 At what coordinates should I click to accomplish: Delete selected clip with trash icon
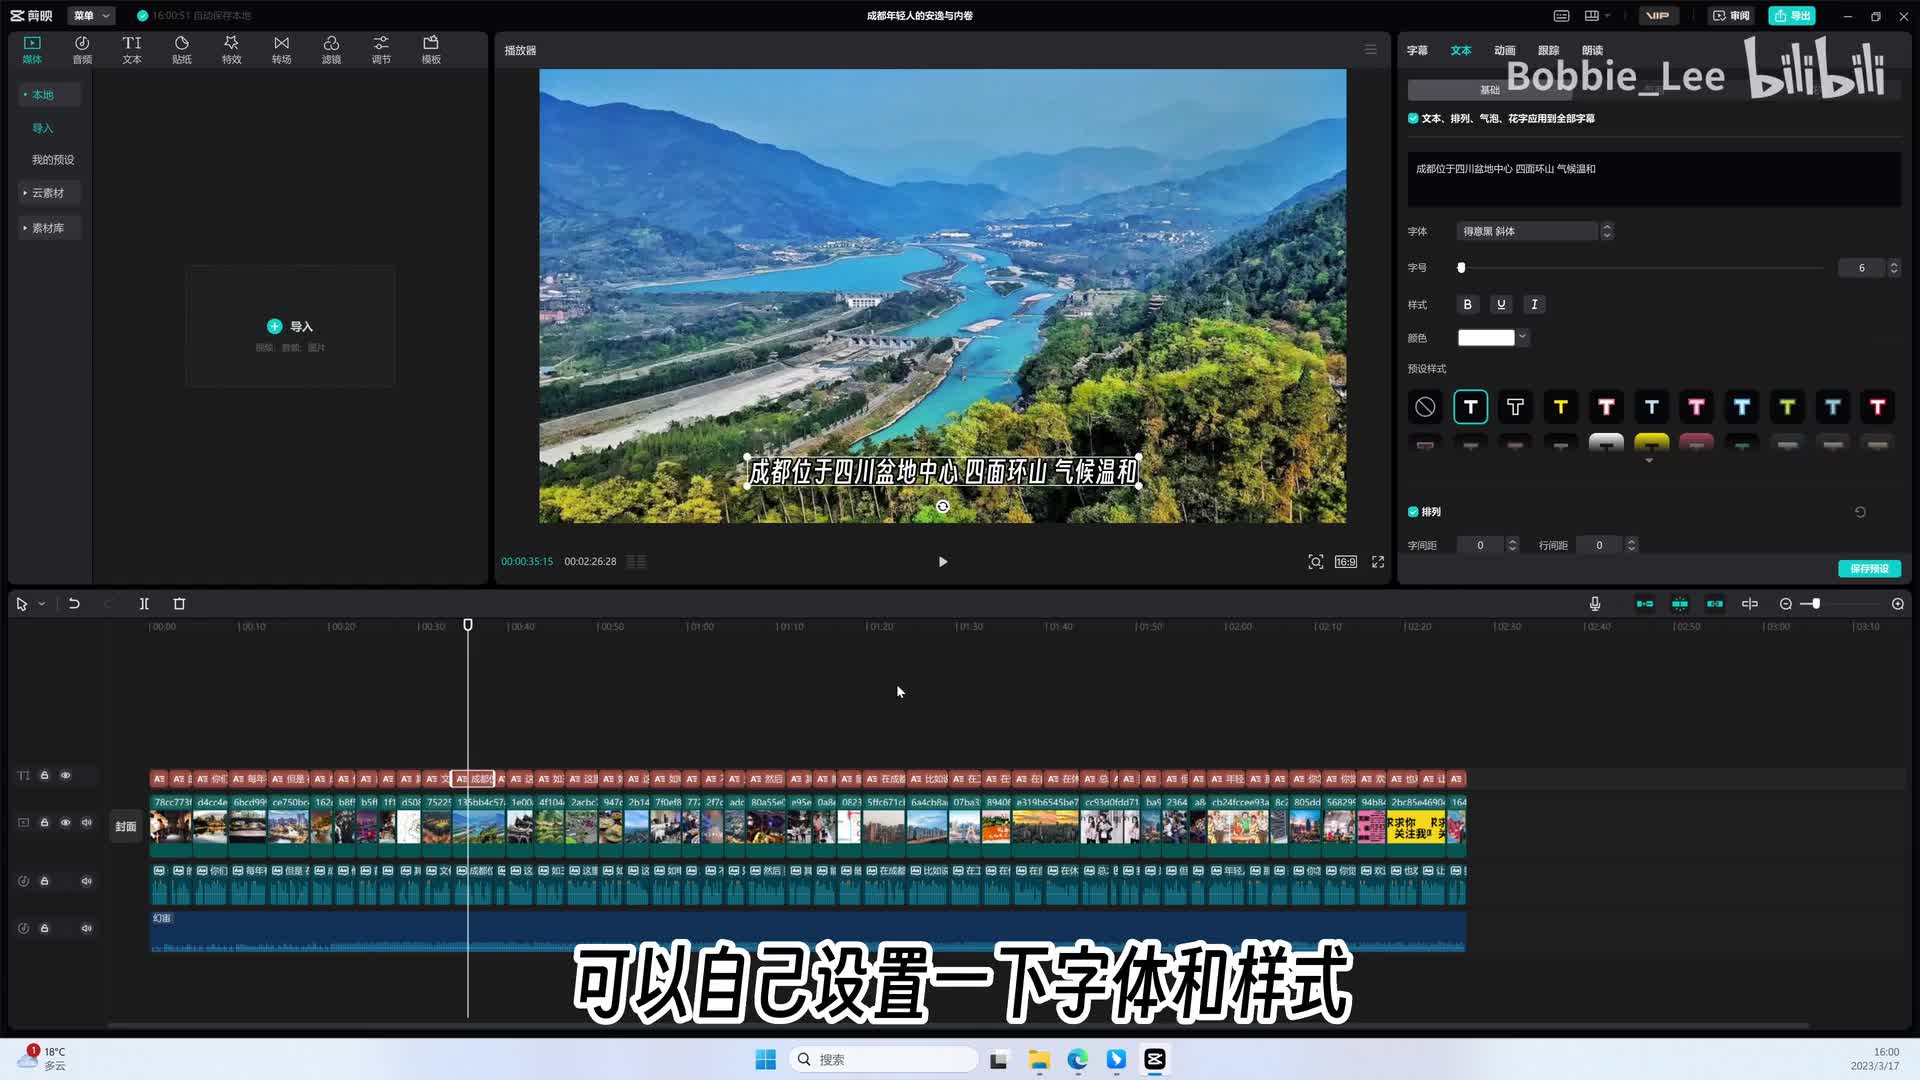coord(179,604)
